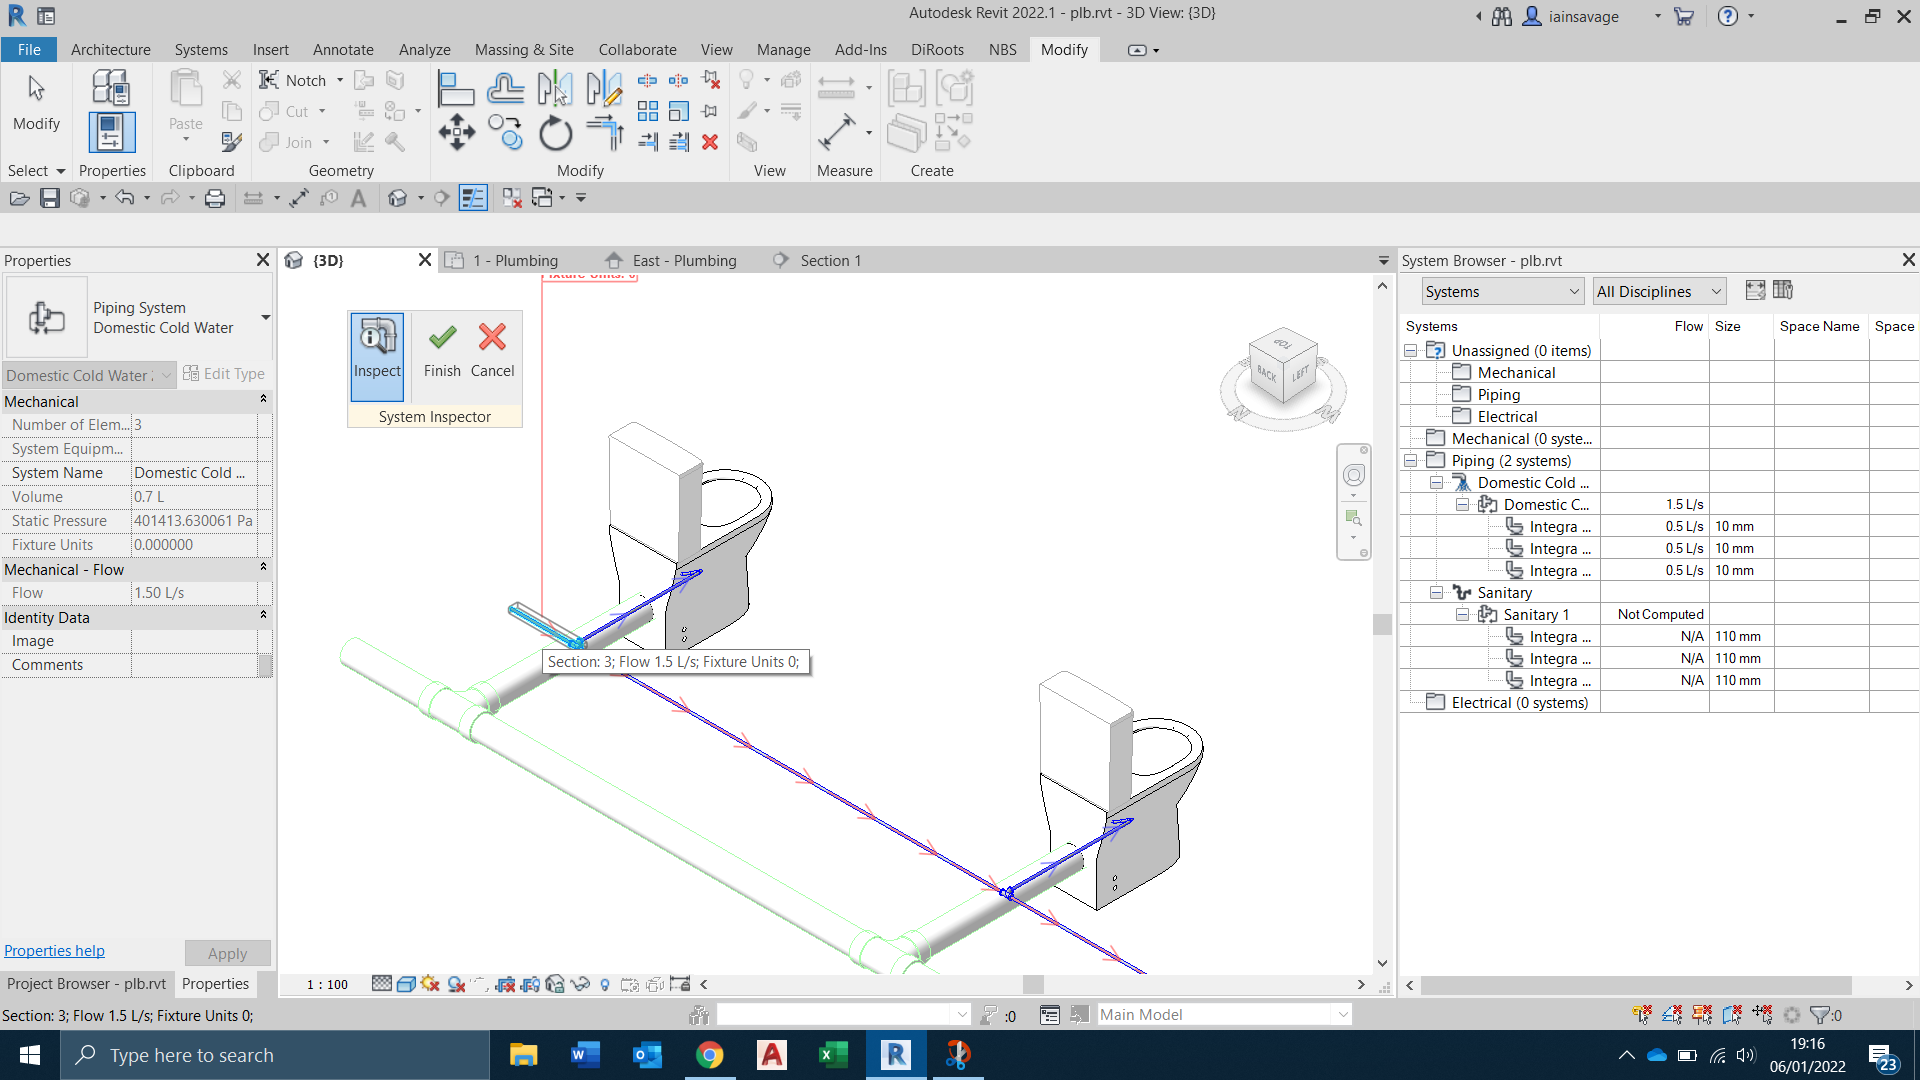Click the Finish button in System Inspector
This screenshot has width=1920, height=1080.
[441, 350]
